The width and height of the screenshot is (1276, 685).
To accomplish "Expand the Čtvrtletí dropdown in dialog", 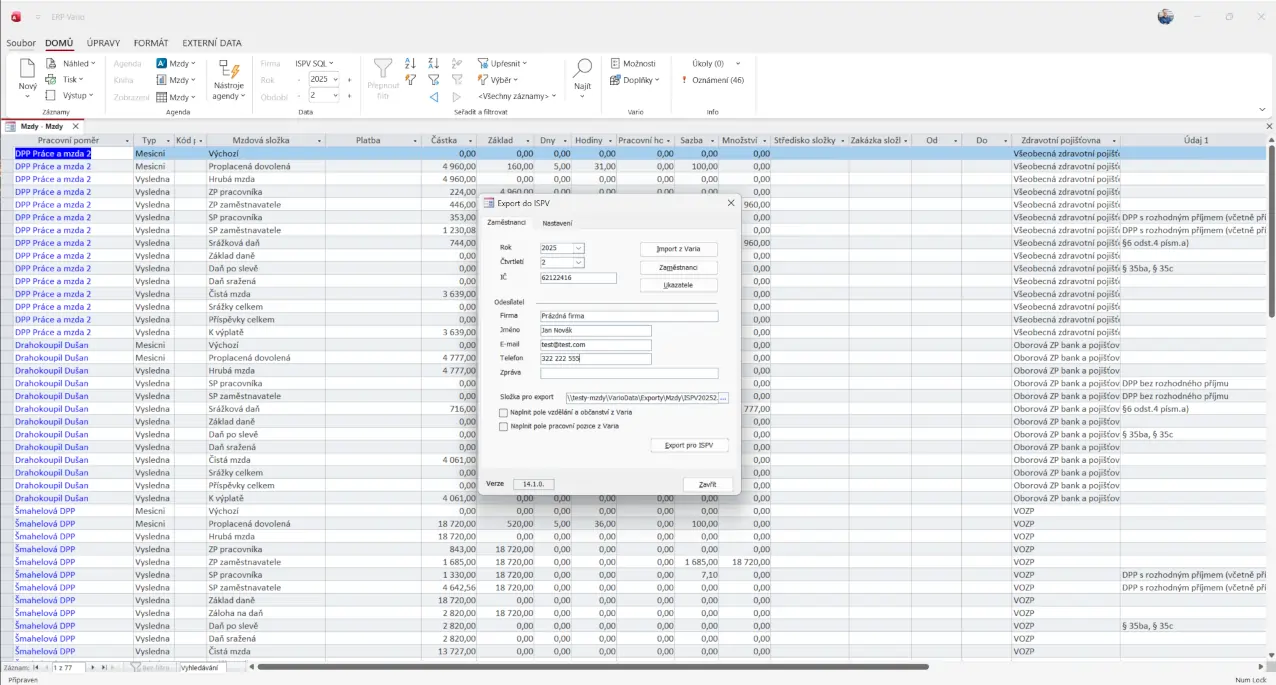I will click(579, 263).
